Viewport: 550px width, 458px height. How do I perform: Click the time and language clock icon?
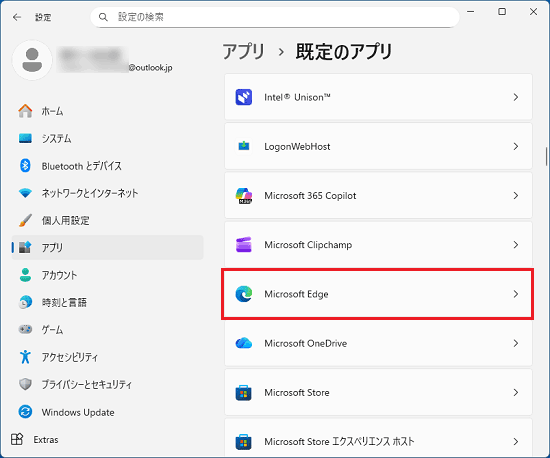click(x=25, y=302)
